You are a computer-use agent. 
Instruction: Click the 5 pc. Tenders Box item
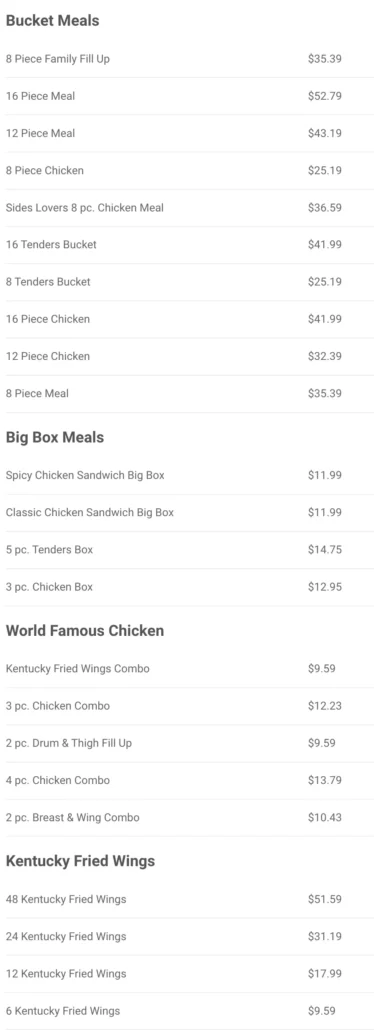pyautogui.click(x=187, y=550)
